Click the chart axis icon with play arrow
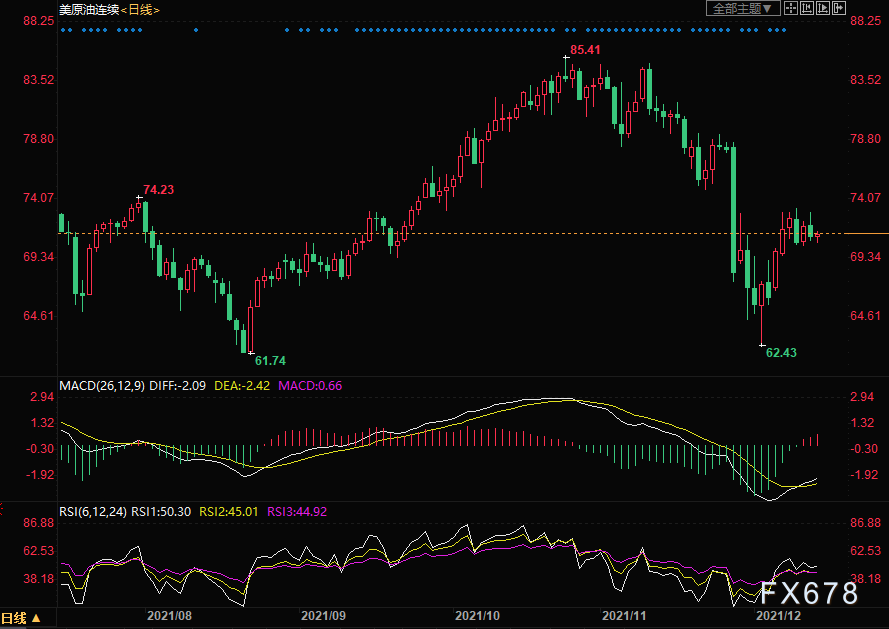 [823, 8]
